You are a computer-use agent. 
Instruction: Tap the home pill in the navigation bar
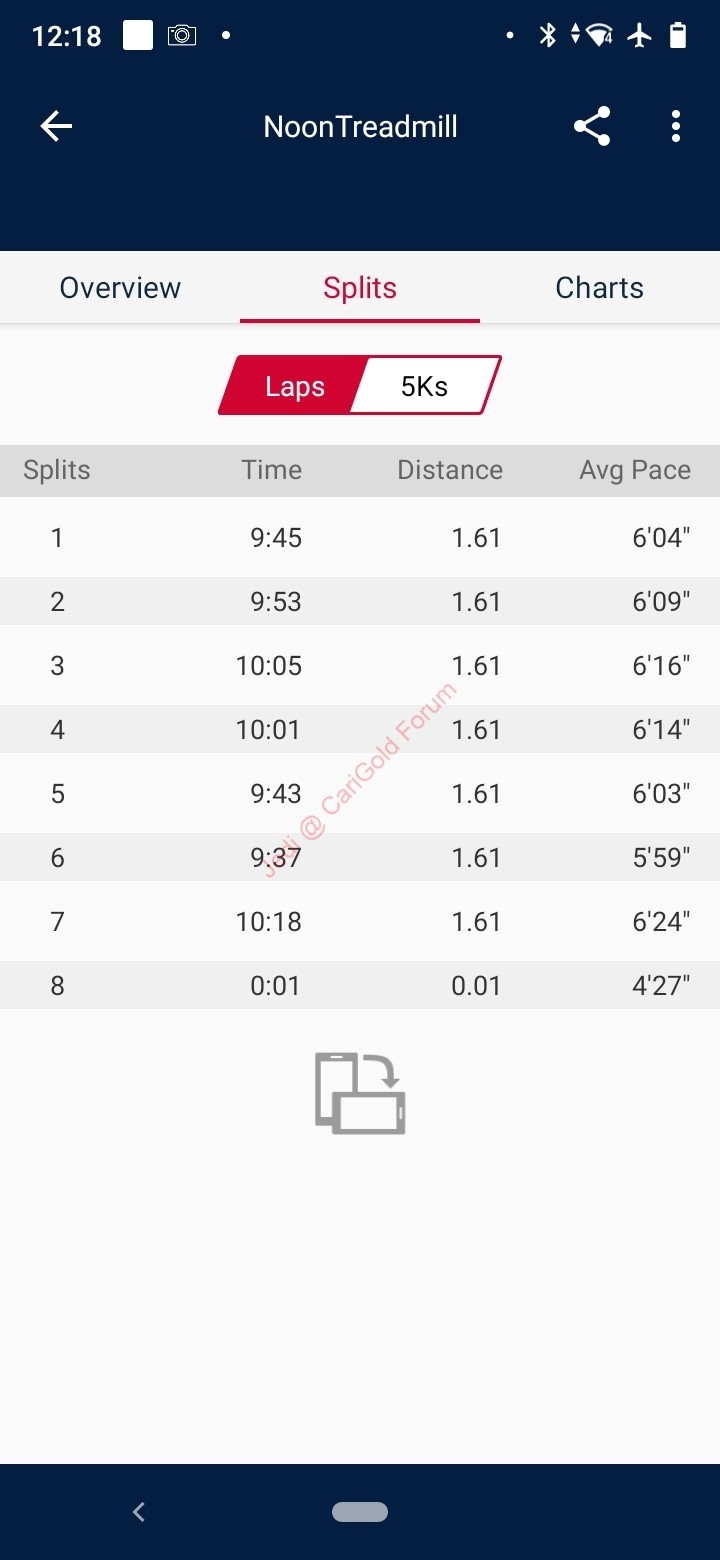coord(360,1512)
